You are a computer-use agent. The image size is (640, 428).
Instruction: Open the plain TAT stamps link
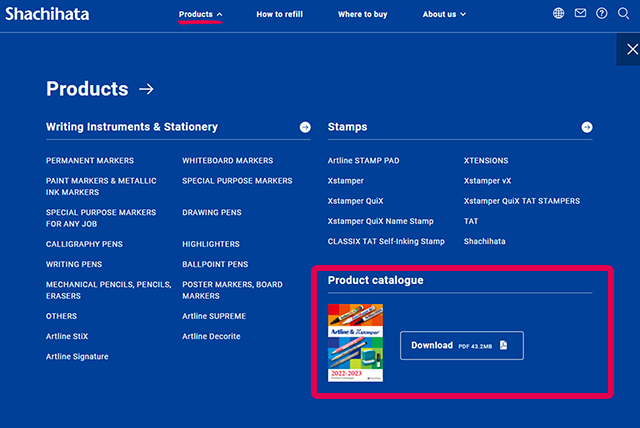coord(471,221)
